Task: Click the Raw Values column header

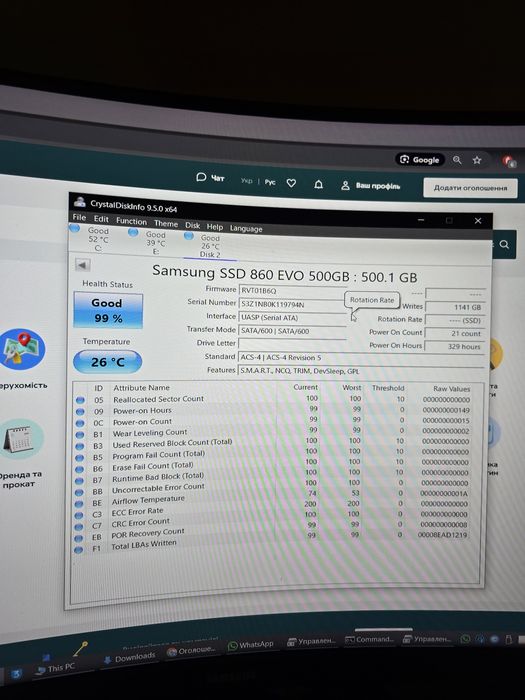Action: (x=451, y=388)
